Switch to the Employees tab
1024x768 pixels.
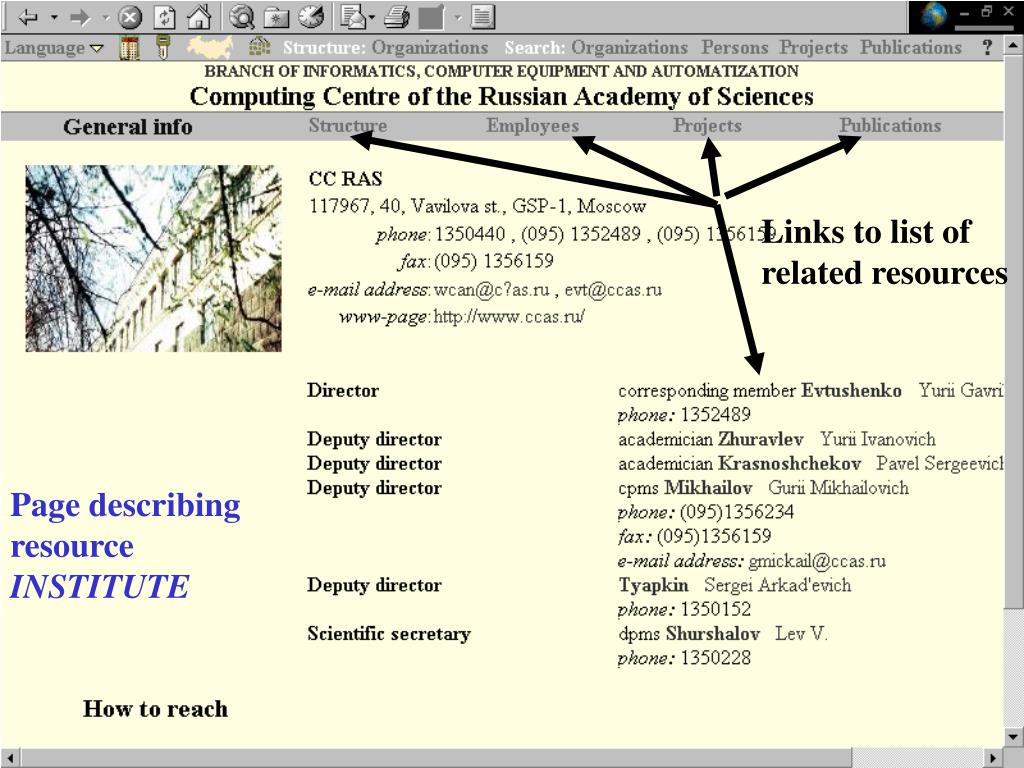coord(532,125)
